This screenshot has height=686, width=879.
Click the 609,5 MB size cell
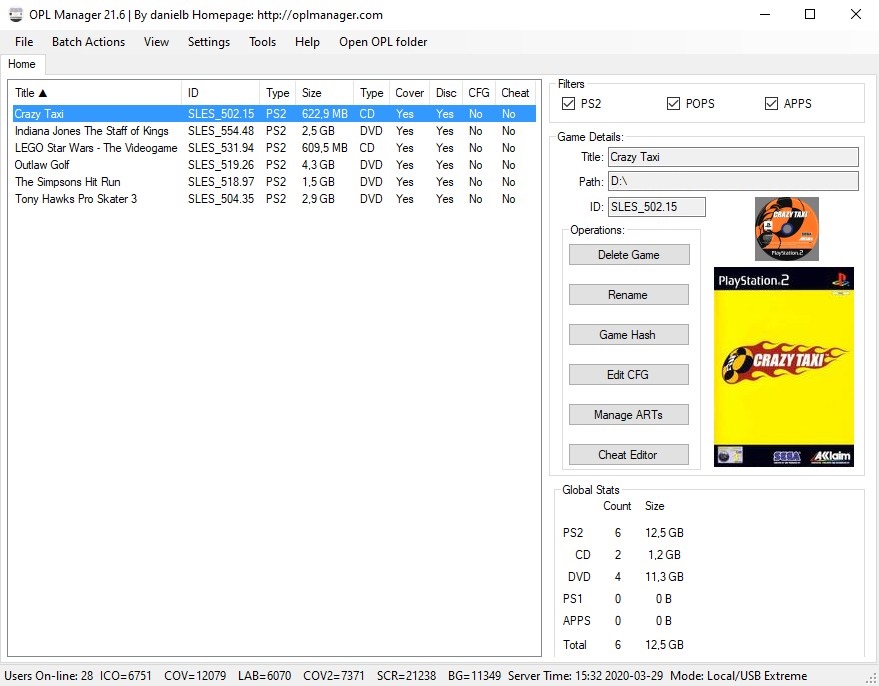[325, 148]
